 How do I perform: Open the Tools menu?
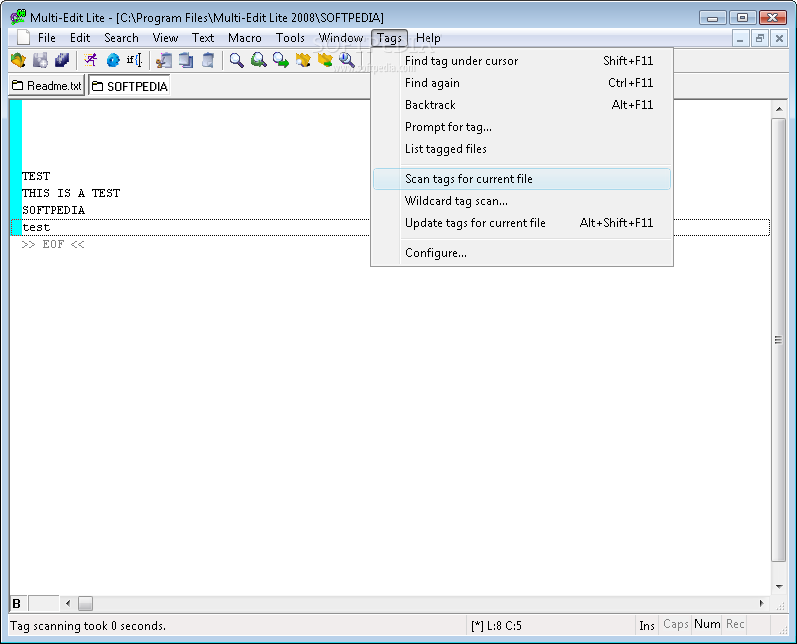pos(290,38)
